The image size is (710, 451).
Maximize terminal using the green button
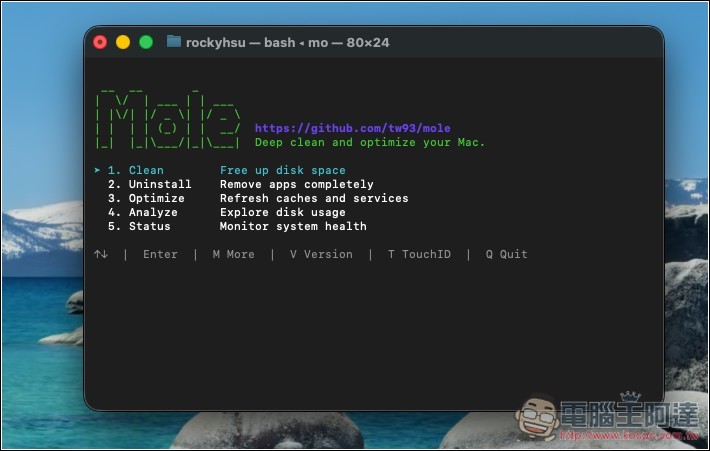click(146, 42)
